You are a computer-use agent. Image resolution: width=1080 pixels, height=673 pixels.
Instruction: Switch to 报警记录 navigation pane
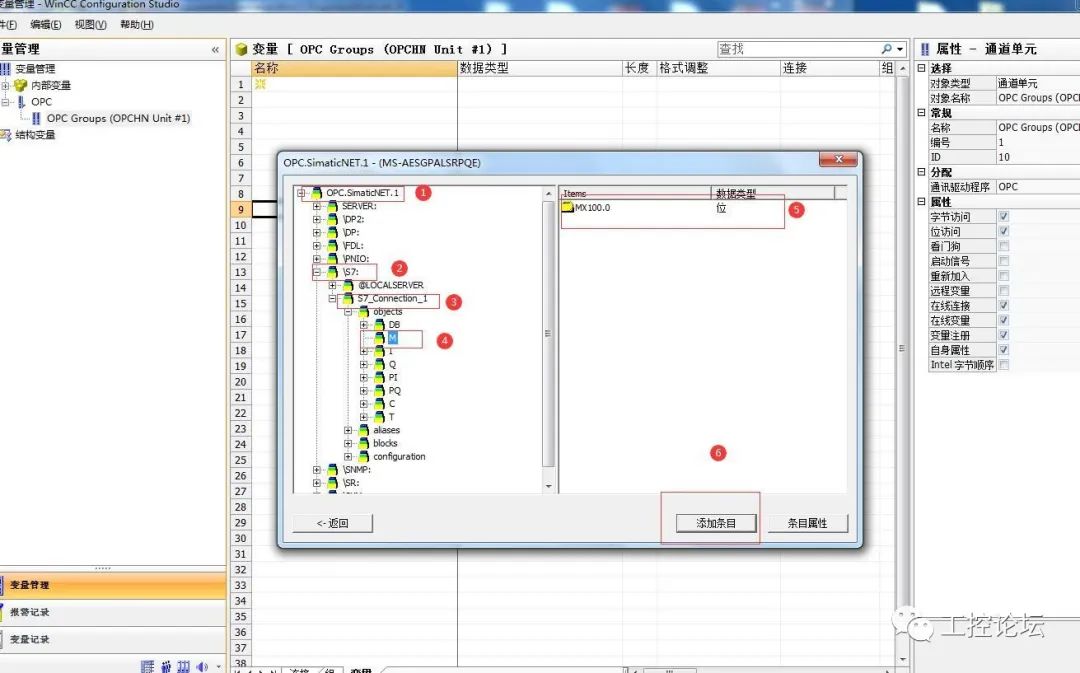click(113, 612)
